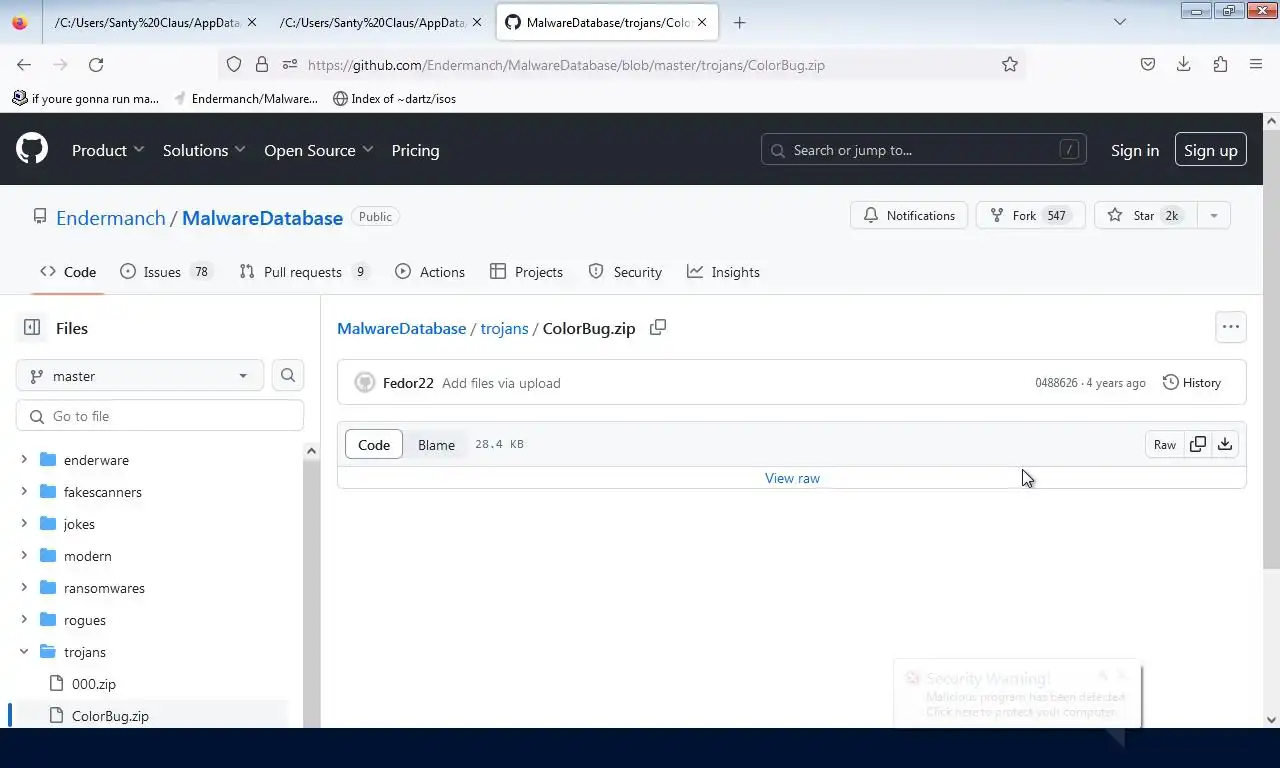Image resolution: width=1280 pixels, height=768 pixels.
Task: Expand the rogues folder chevron
Action: point(24,620)
